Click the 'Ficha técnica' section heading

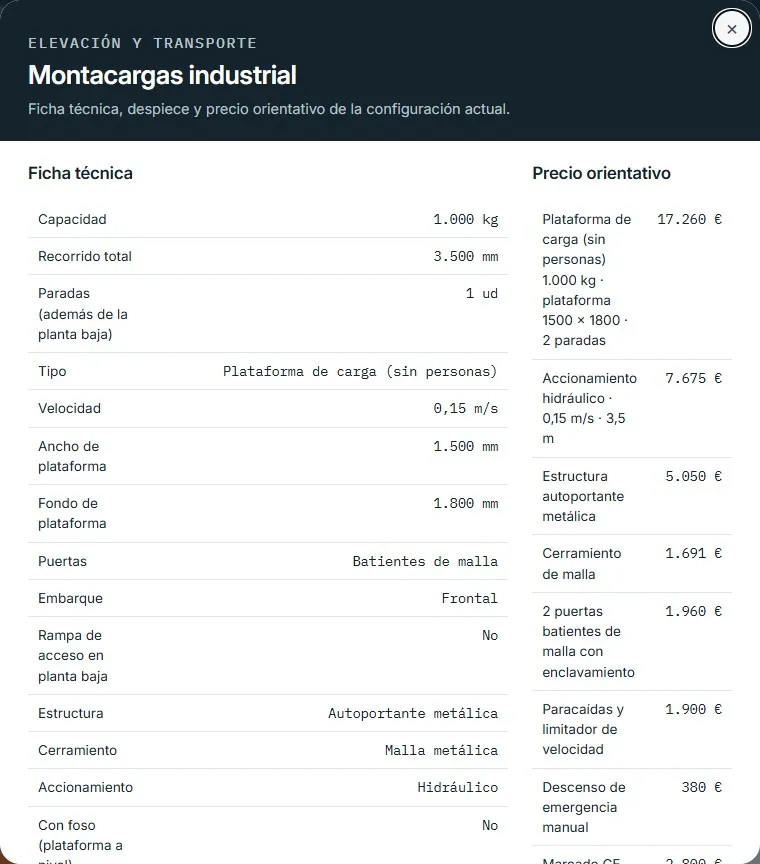80,173
